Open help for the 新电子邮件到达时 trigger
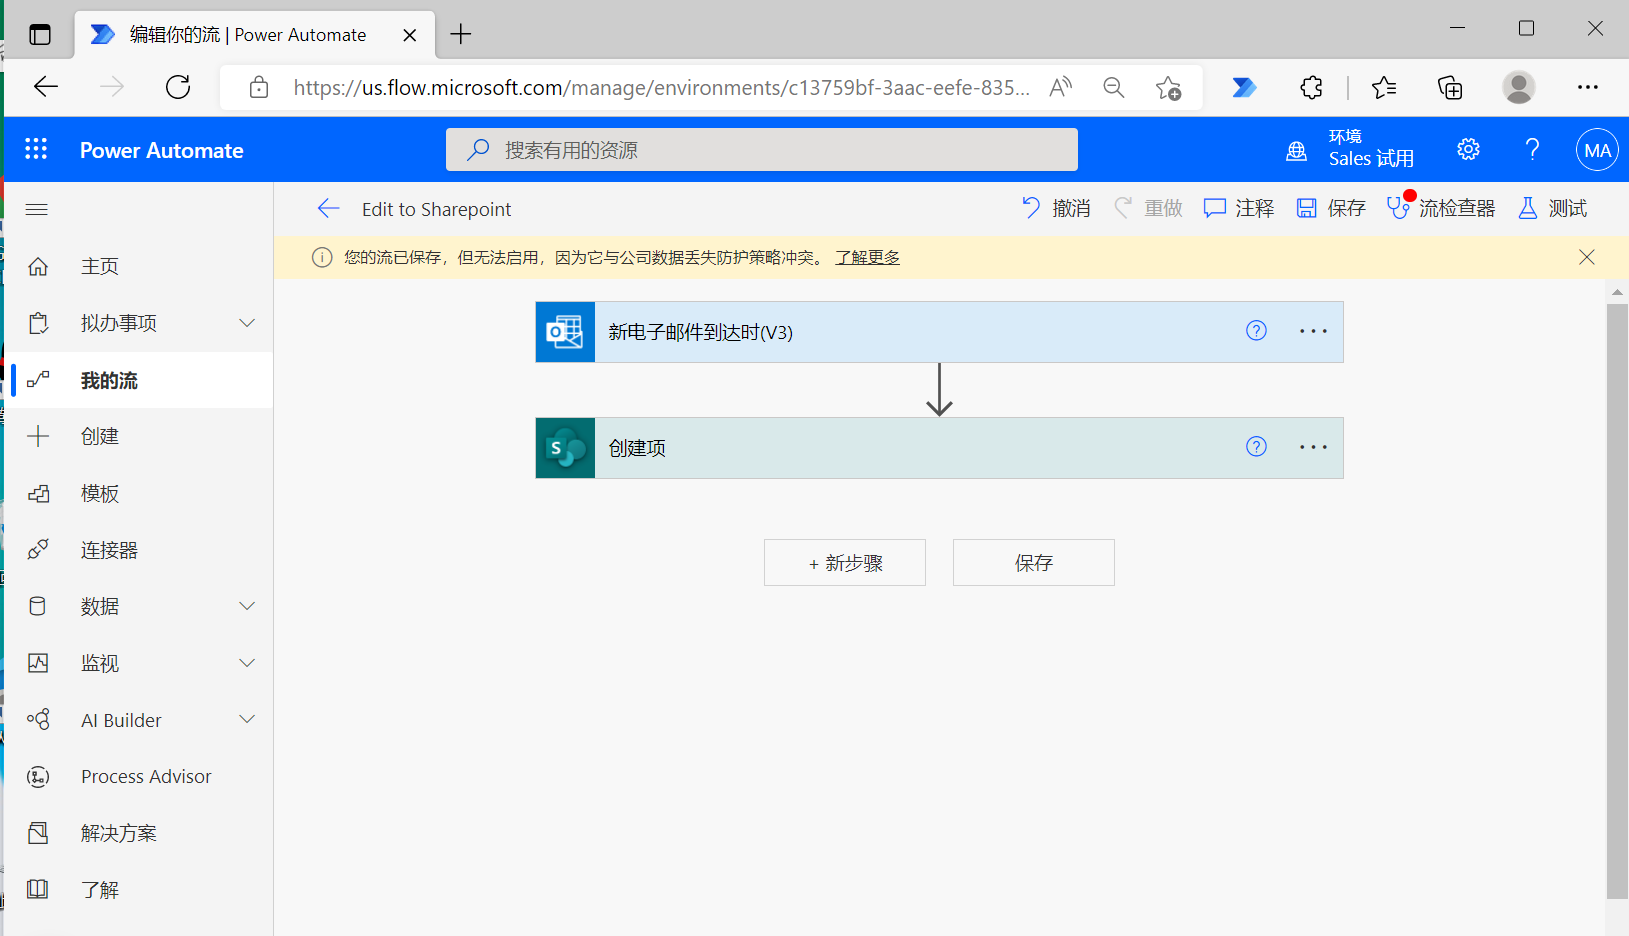The height and width of the screenshot is (936, 1629). 1256,331
